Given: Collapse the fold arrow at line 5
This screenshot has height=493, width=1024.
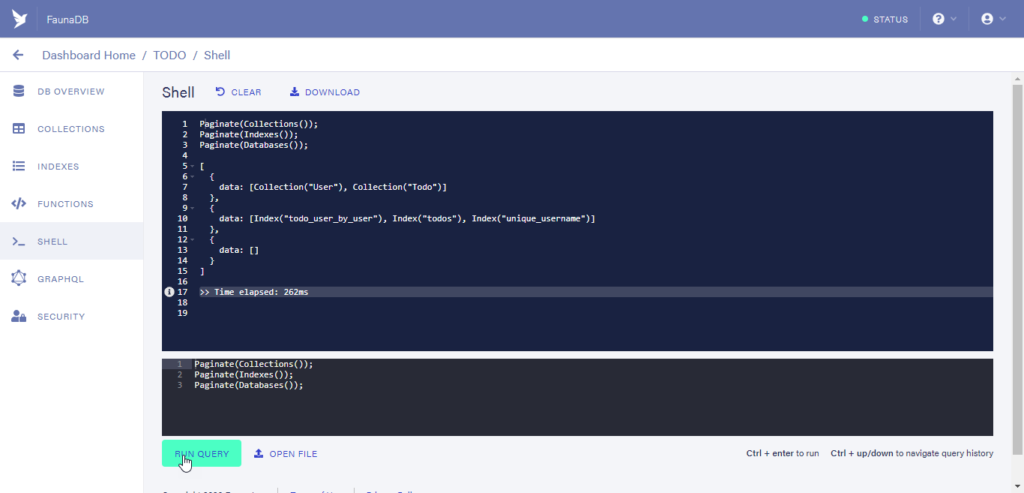Looking at the screenshot, I should coord(193,167).
